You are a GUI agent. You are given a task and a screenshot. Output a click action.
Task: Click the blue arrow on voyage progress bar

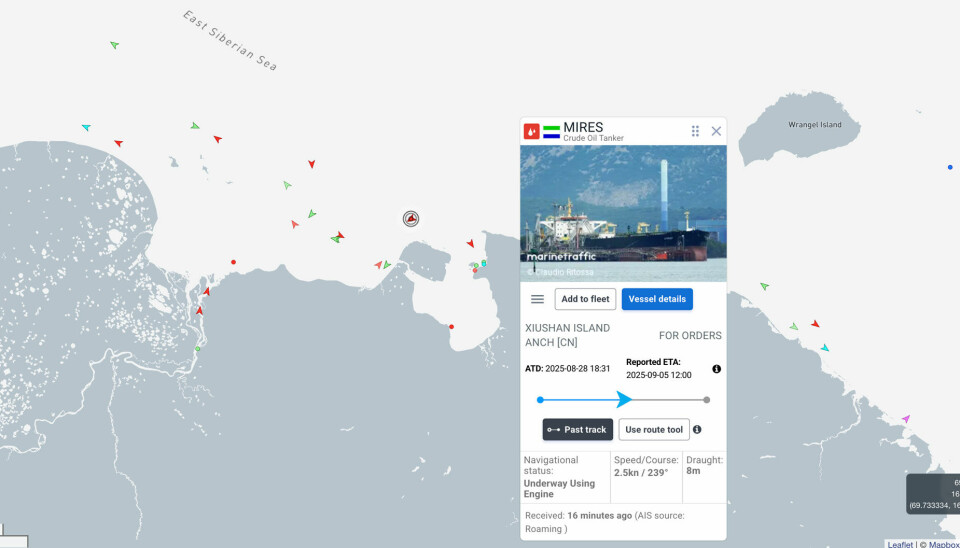pyautogui.click(x=624, y=399)
